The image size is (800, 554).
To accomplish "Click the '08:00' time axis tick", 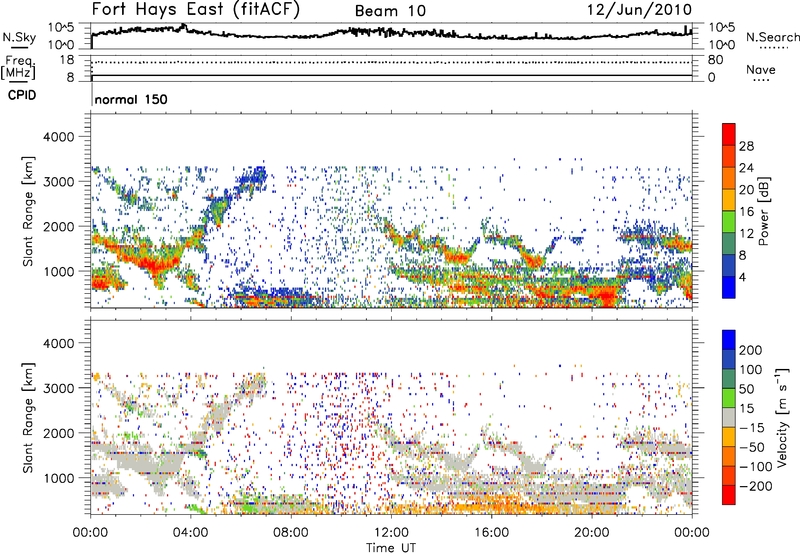I will click(291, 533).
